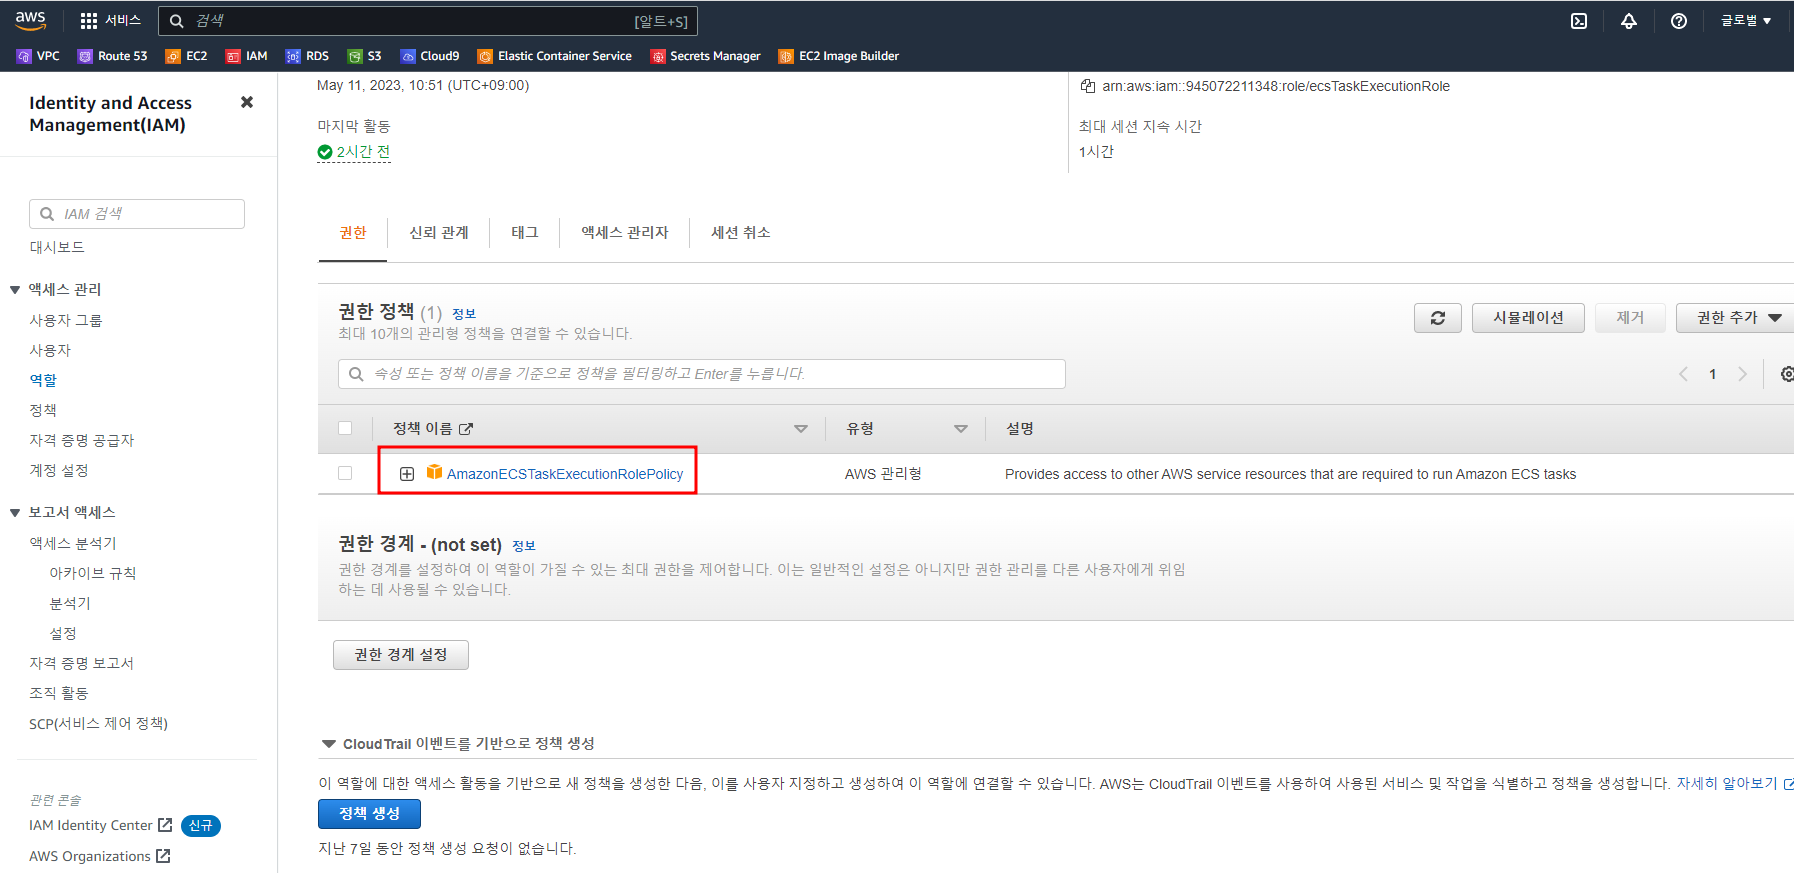Screen dimensions: 1794x873
Task: Open EC2 Image Builder shortcut
Action: coord(839,56)
